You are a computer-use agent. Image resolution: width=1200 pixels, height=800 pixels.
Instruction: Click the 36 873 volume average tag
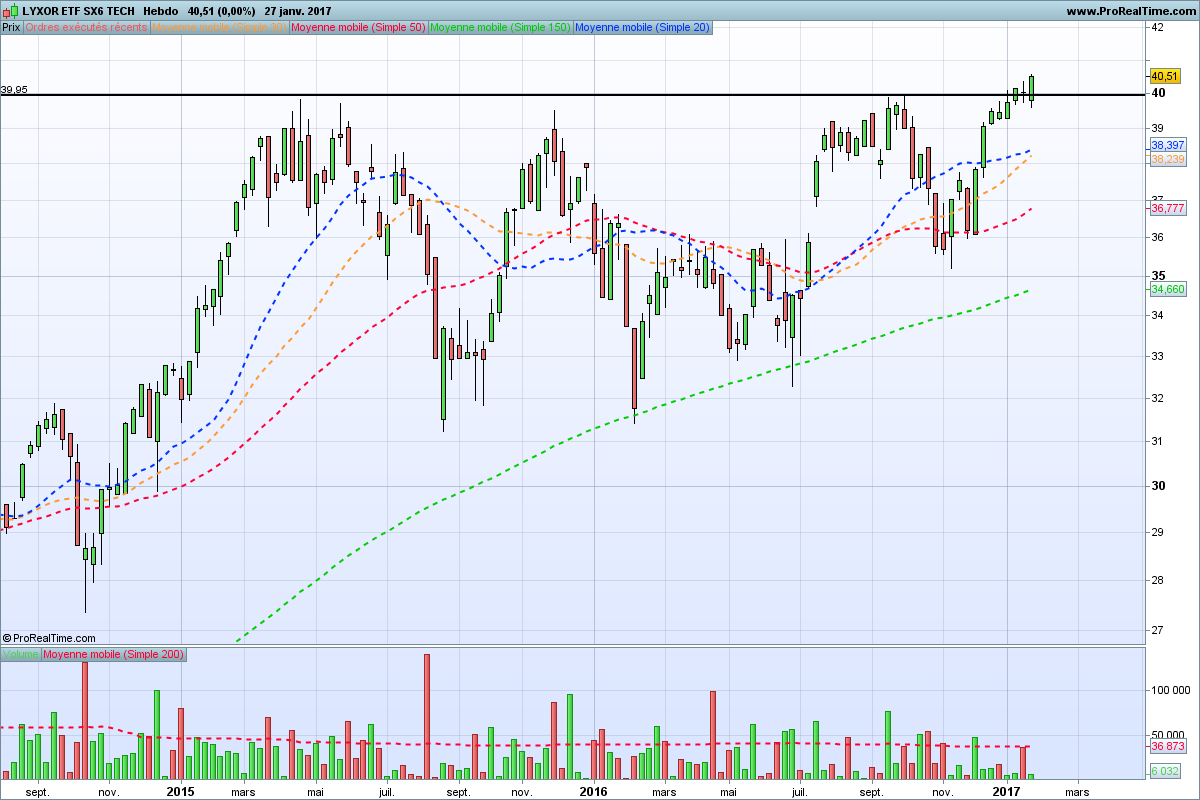pyautogui.click(x=1168, y=746)
